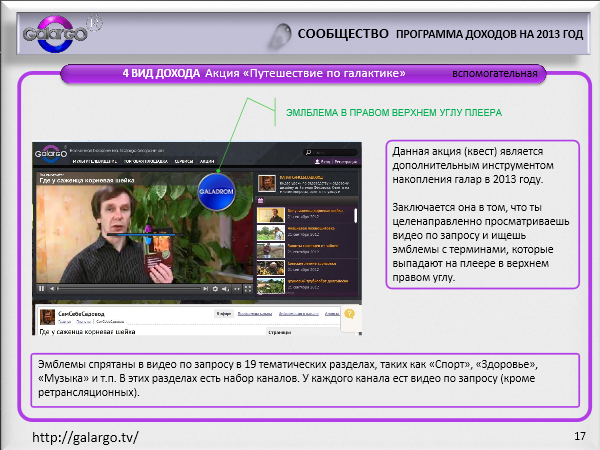Open the player's more options dots button
600x450 pixels.
[x=237, y=289]
